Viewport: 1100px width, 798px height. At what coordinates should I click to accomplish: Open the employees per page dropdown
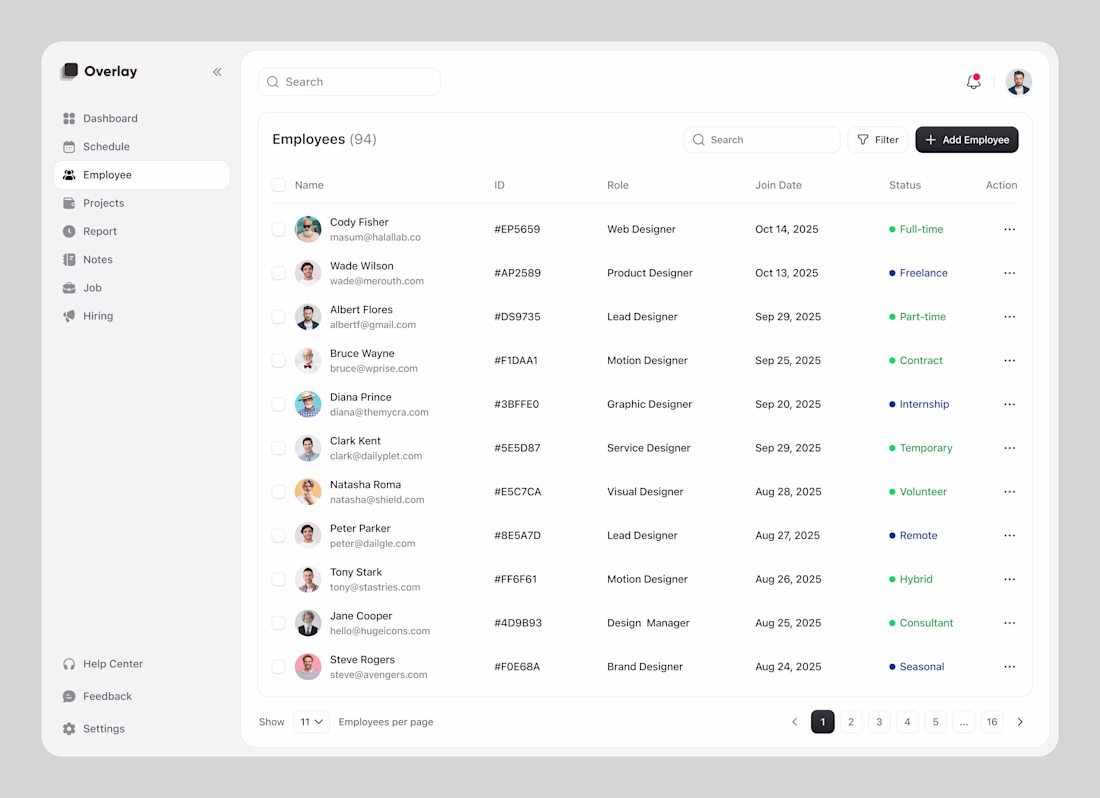[311, 722]
